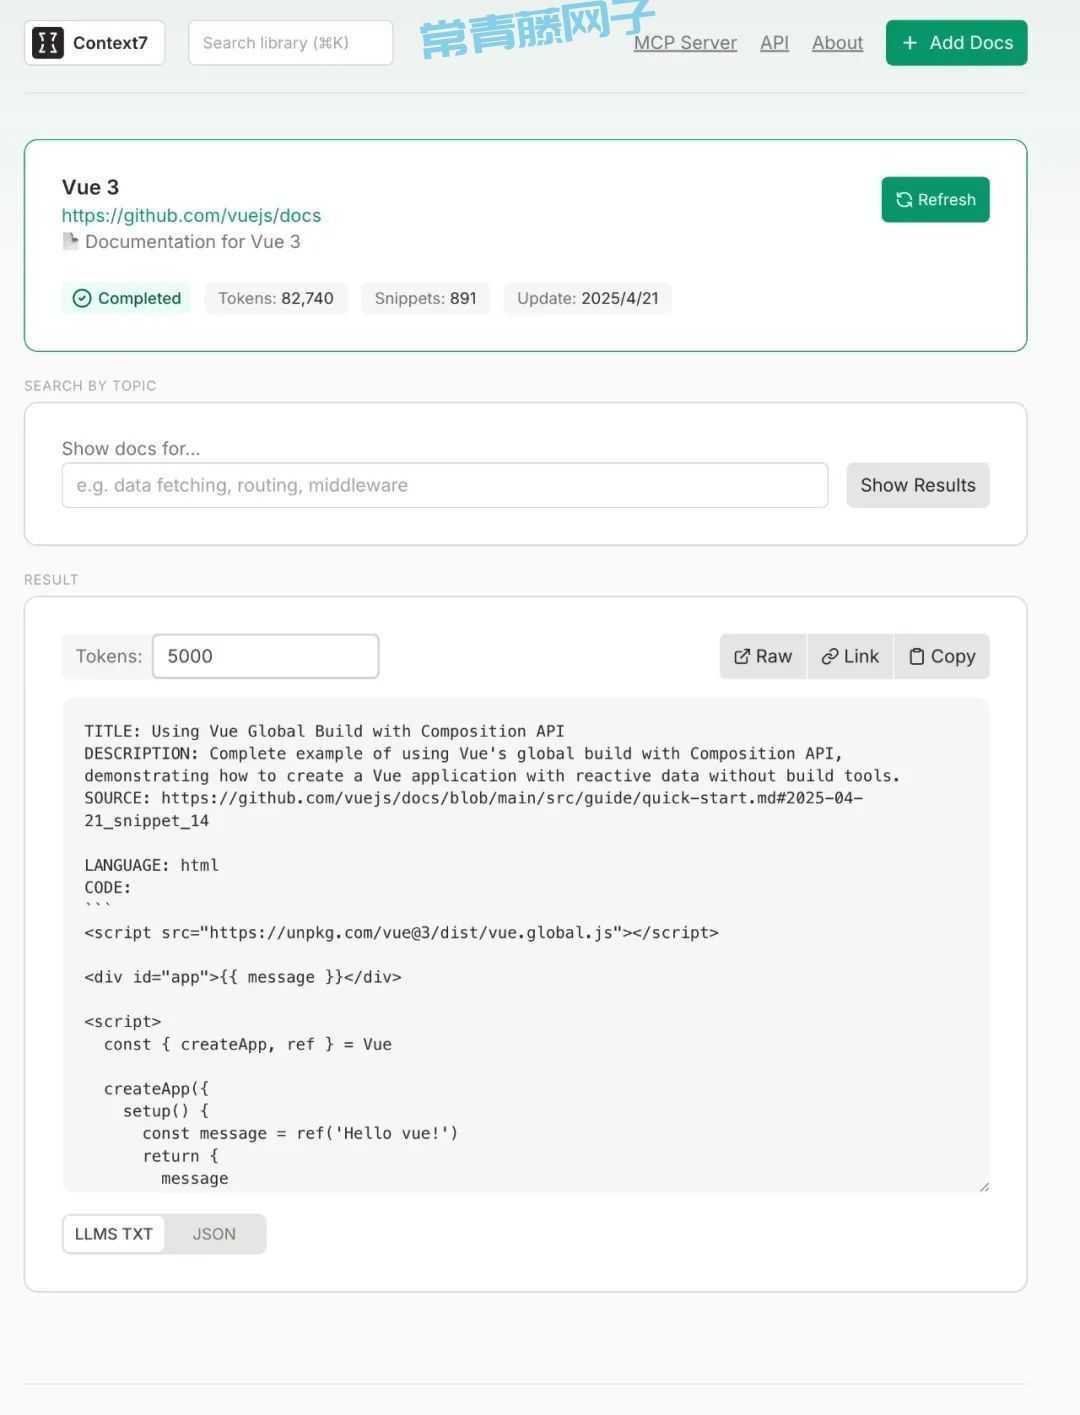Click inside the result code text area
The image size is (1080, 1415).
point(526,945)
